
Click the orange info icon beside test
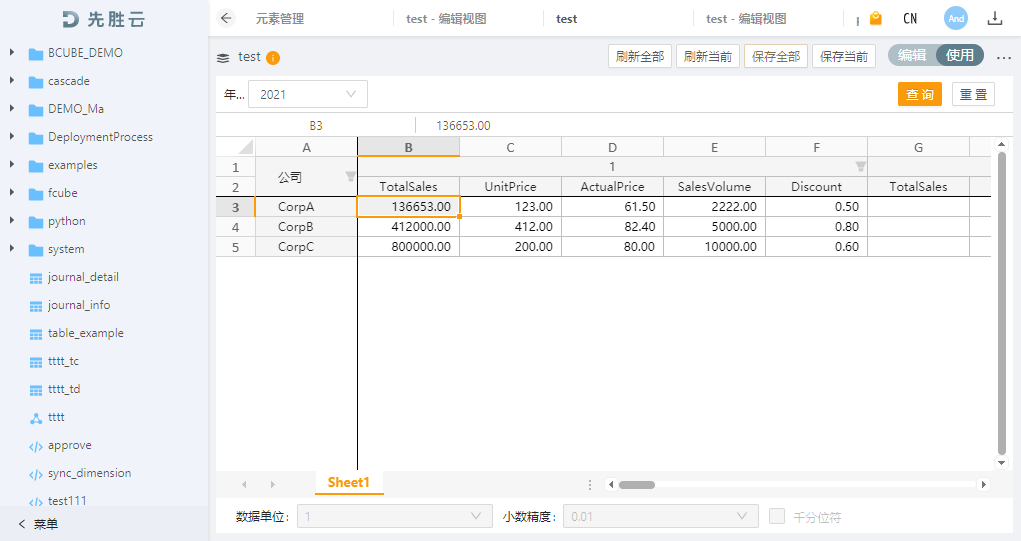(x=273, y=58)
